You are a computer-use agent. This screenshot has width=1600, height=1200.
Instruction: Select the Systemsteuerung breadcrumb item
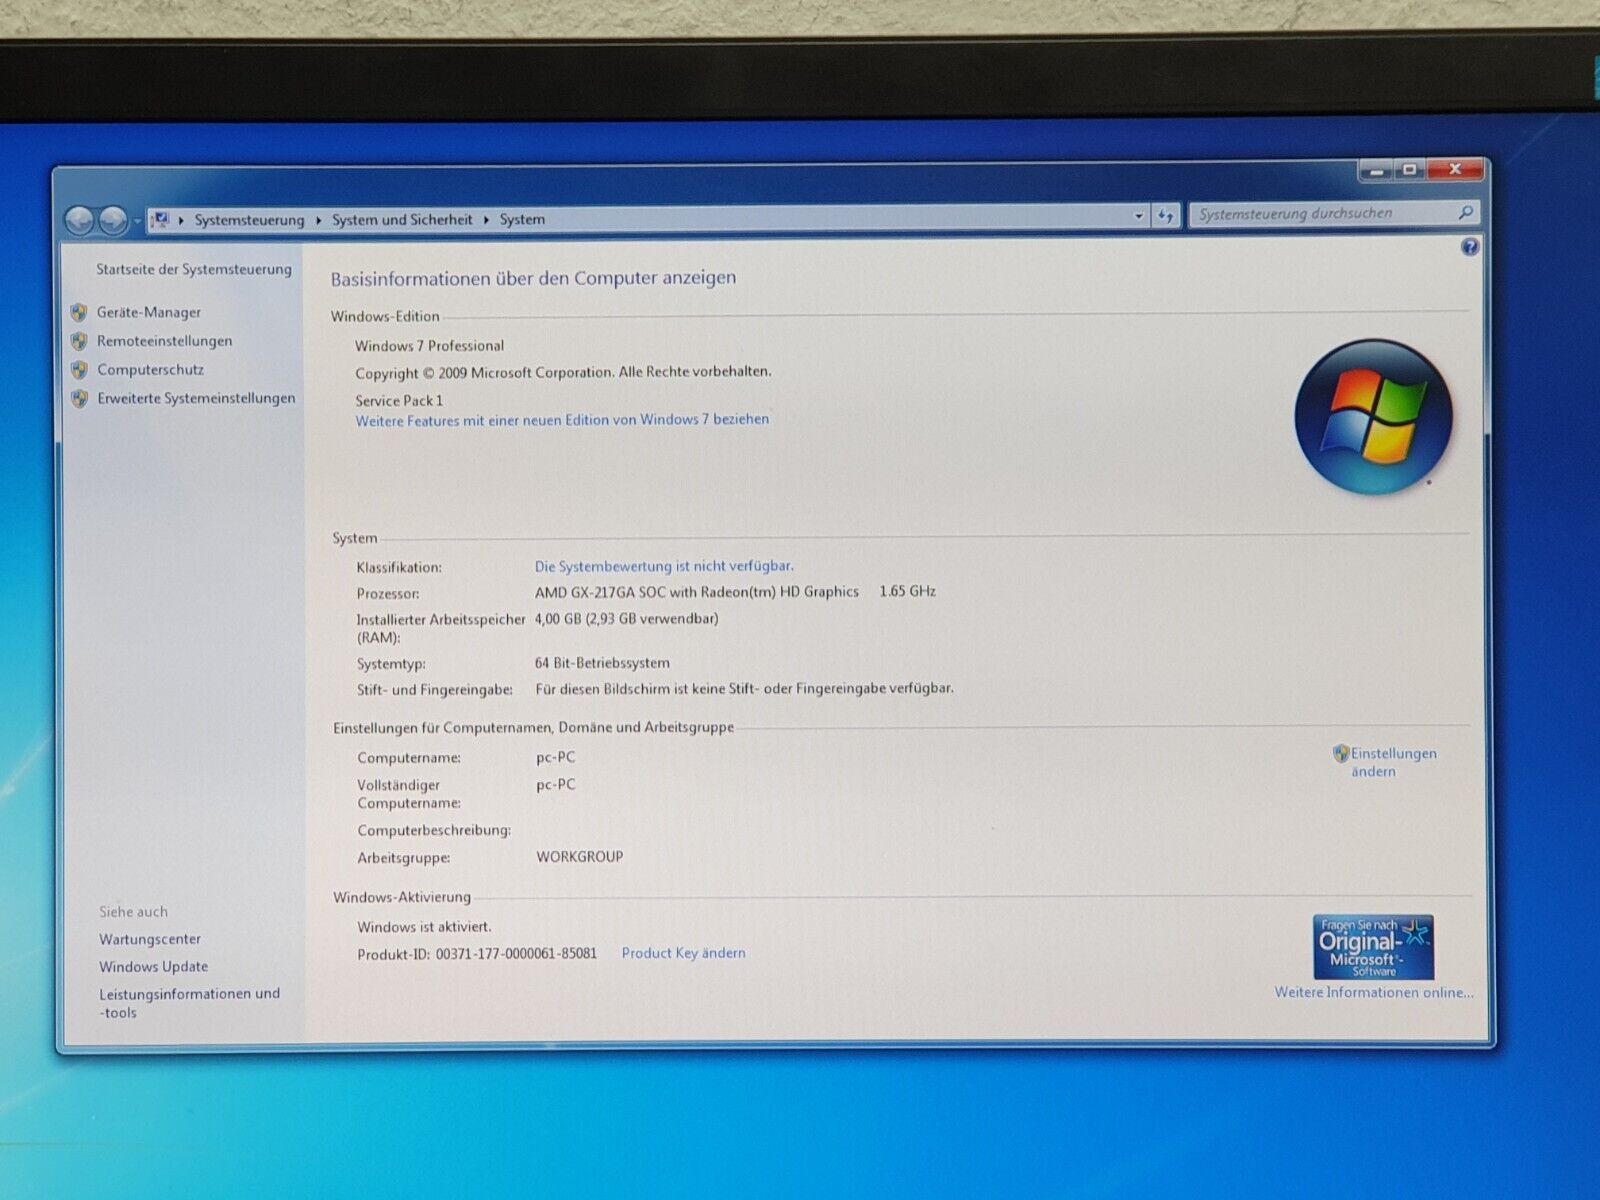[249, 220]
